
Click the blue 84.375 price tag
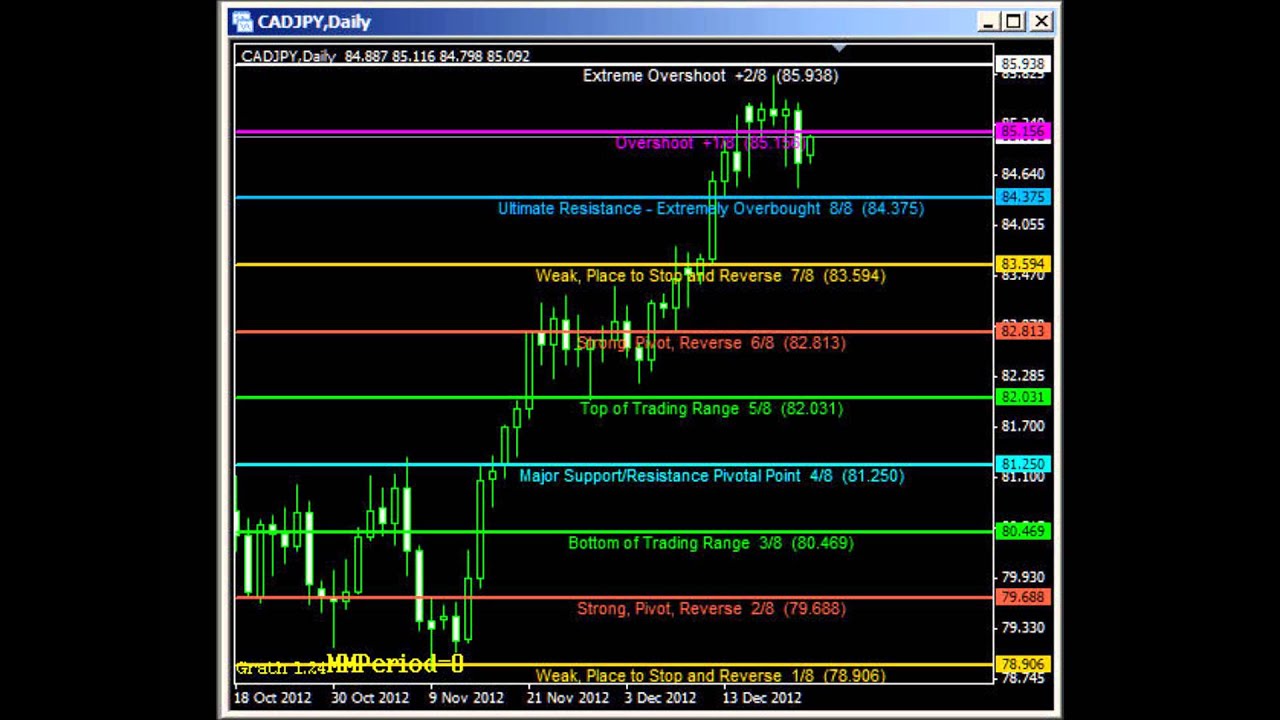point(1022,197)
